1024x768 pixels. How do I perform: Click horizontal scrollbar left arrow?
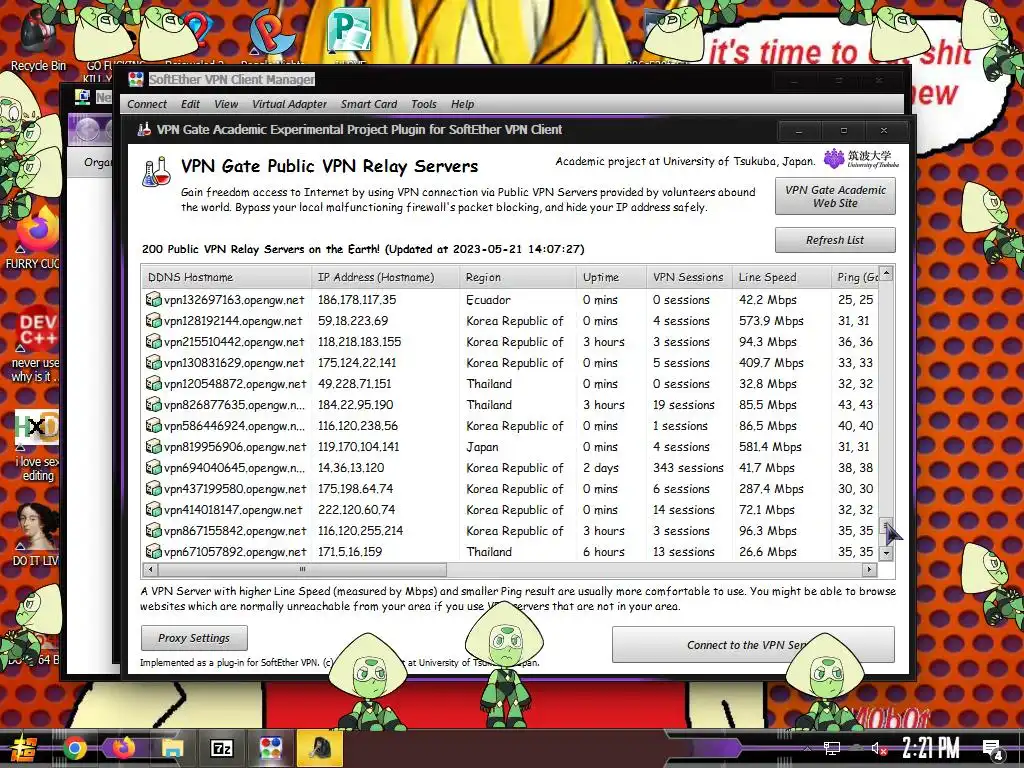point(151,569)
